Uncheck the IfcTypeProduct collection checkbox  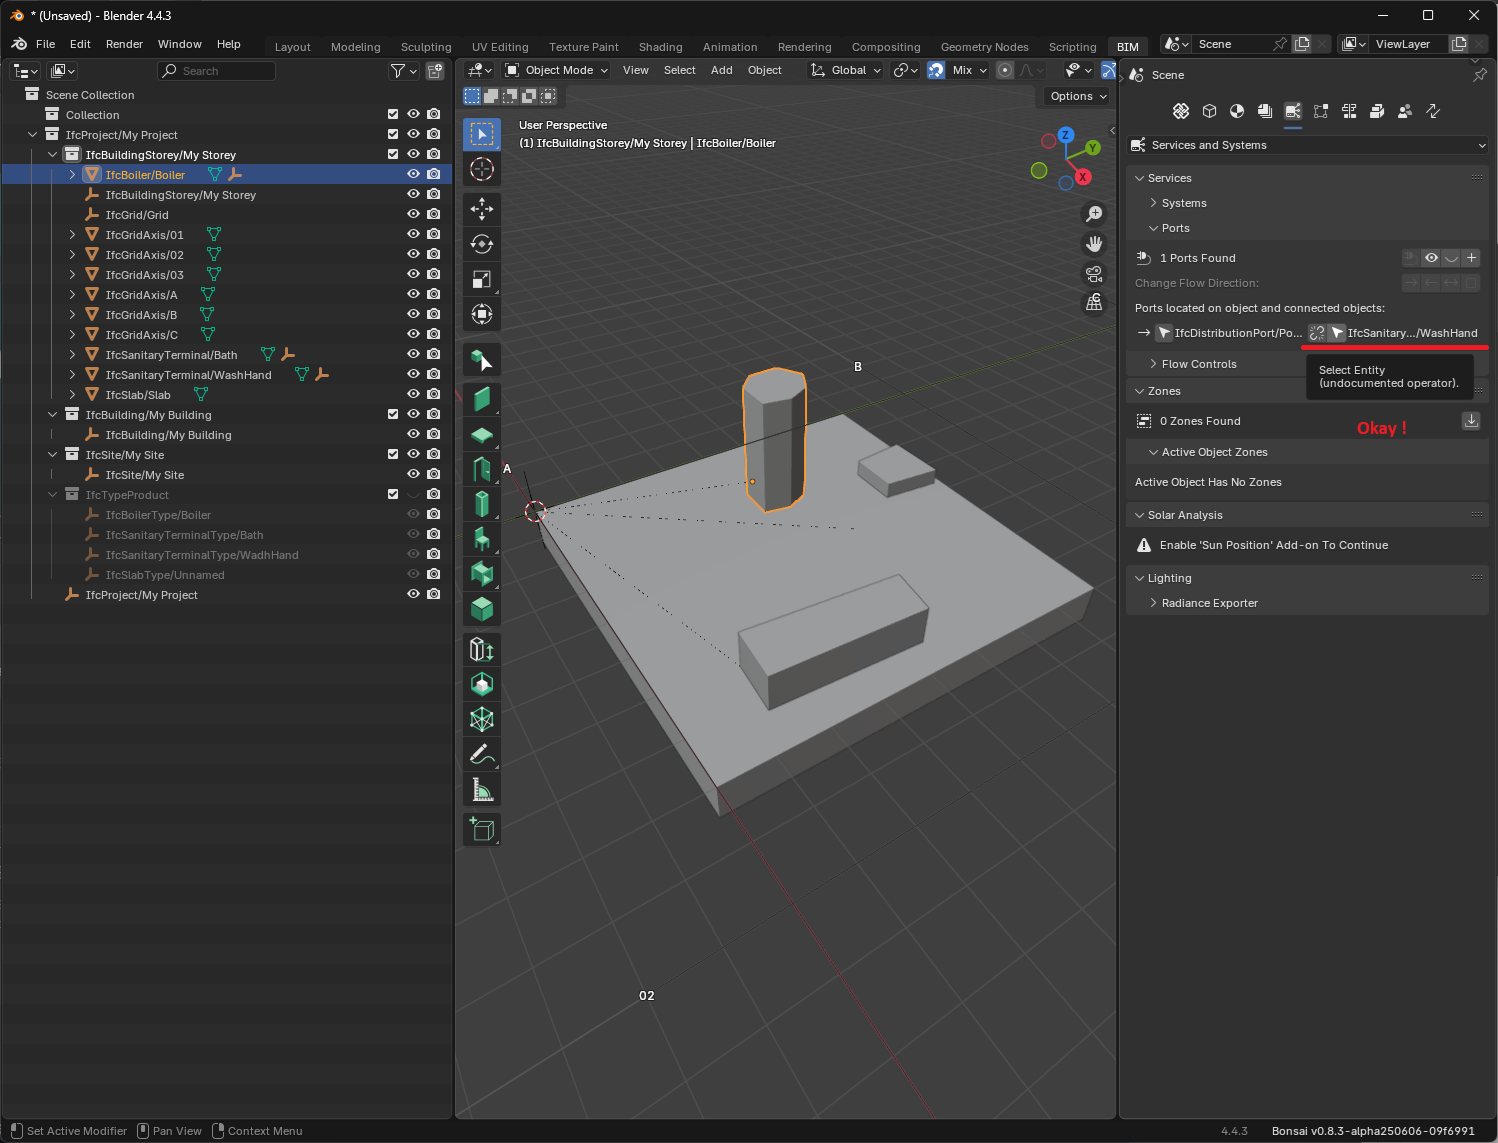393,494
